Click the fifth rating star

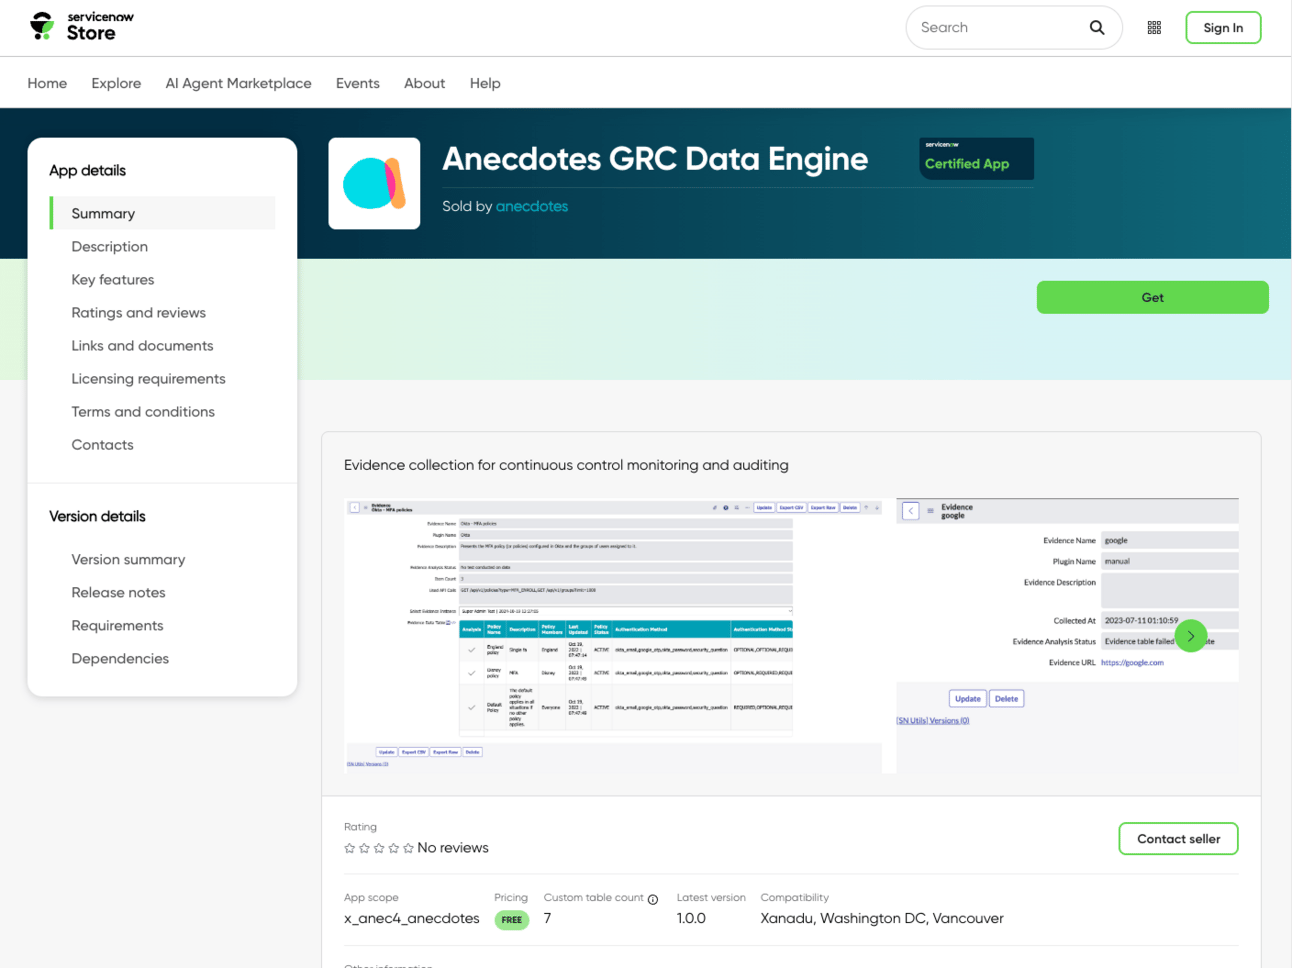[x=408, y=848]
